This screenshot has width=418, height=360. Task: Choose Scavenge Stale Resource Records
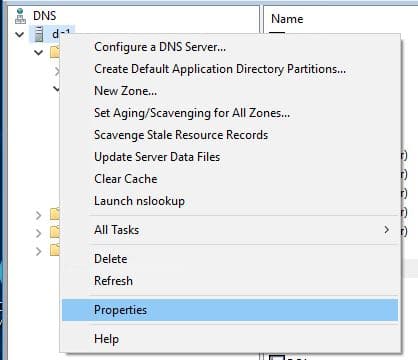[x=230, y=135]
